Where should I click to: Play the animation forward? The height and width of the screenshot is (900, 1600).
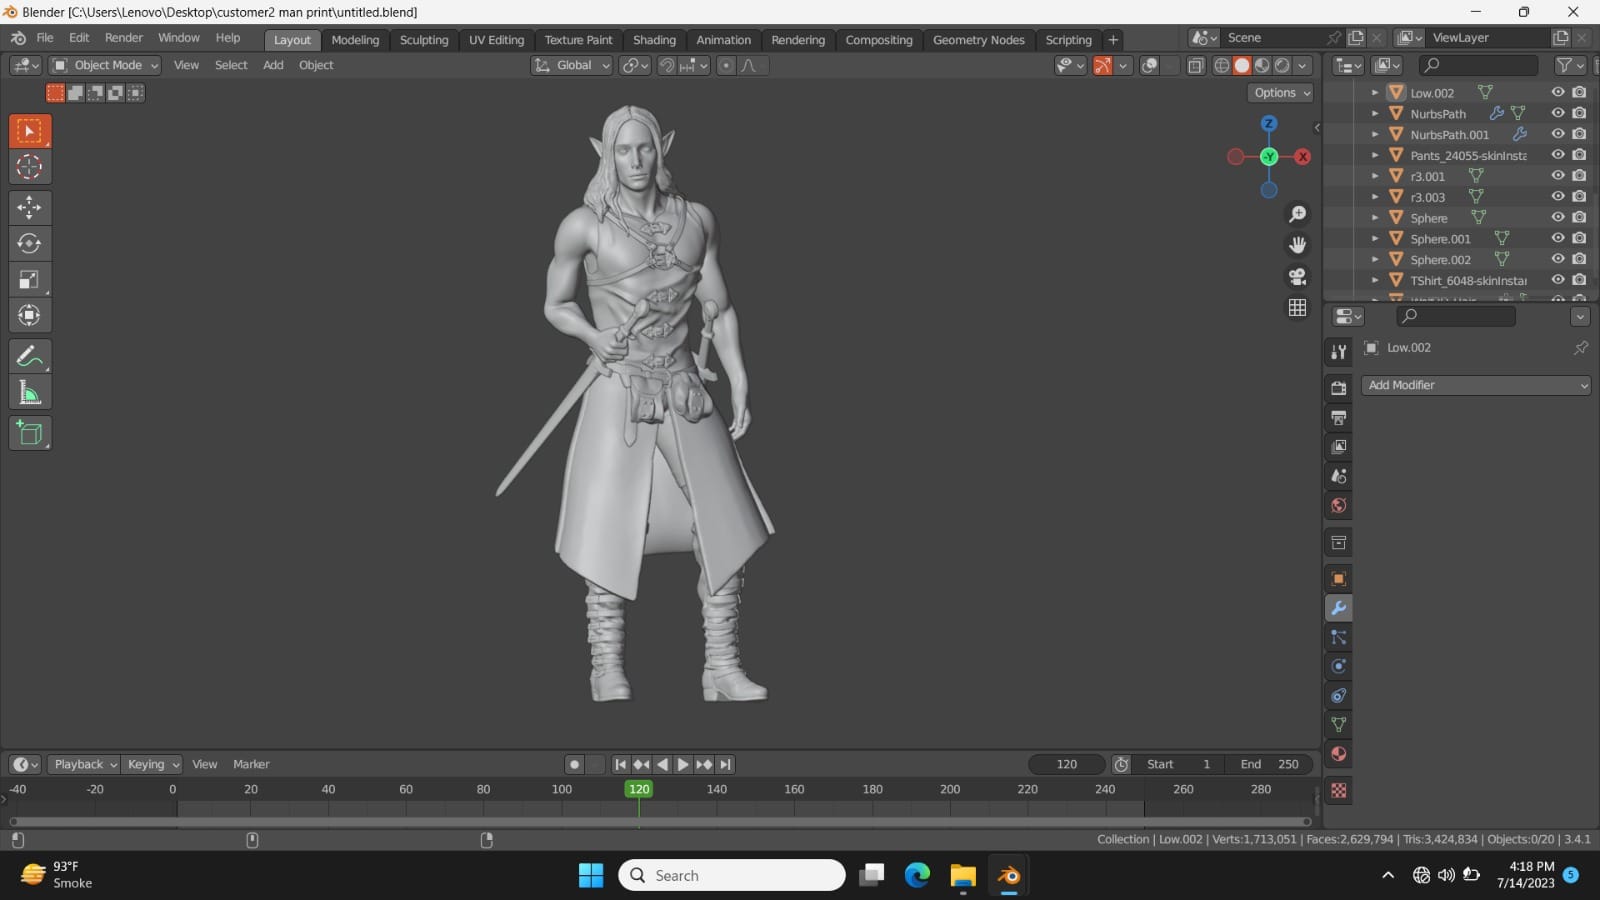(x=683, y=764)
